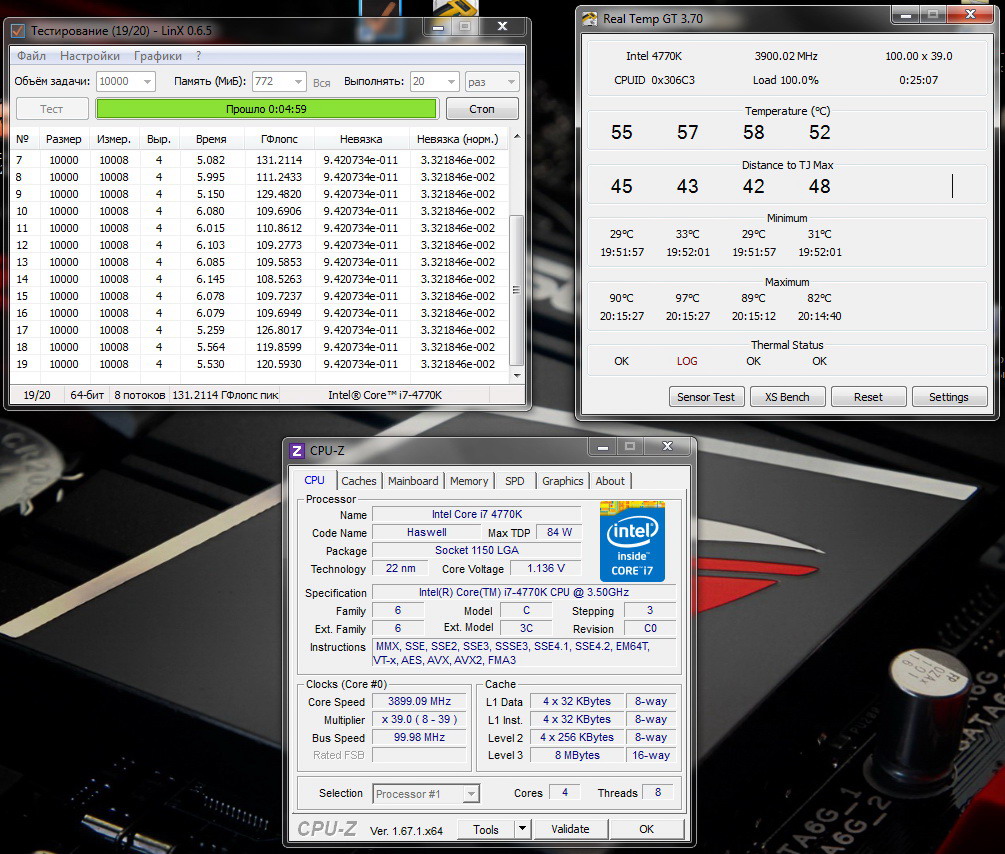This screenshot has height=854, width=1005.
Task: Click the 97°C maximum temperature value
Action: click(688, 298)
